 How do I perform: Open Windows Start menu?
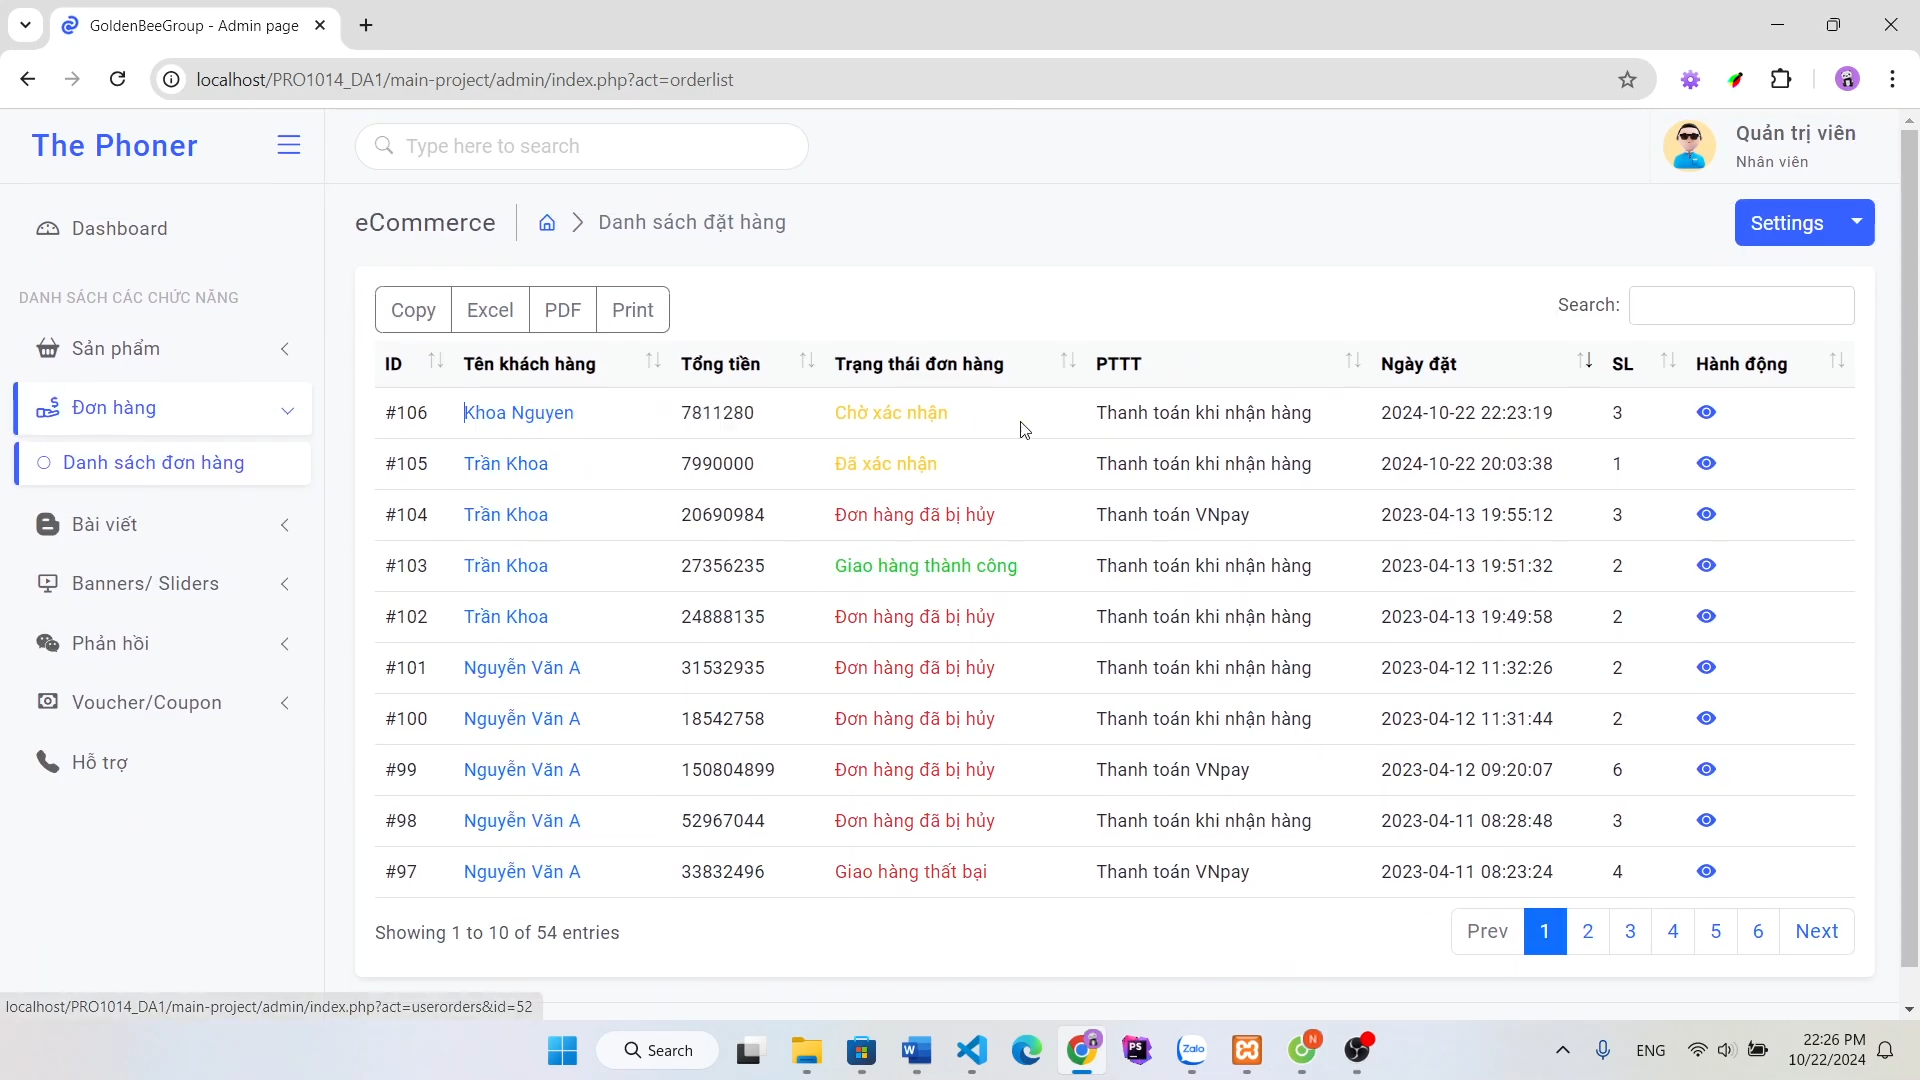point(562,1051)
